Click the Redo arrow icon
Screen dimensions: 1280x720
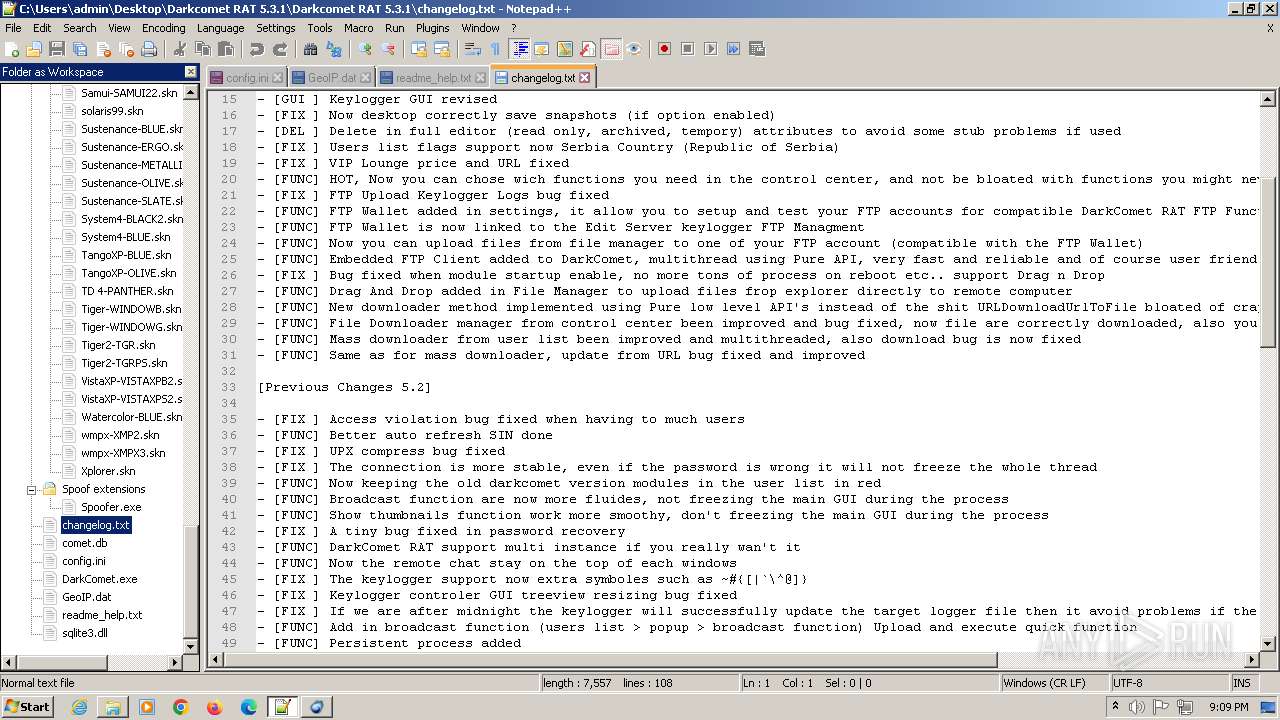coord(280,49)
